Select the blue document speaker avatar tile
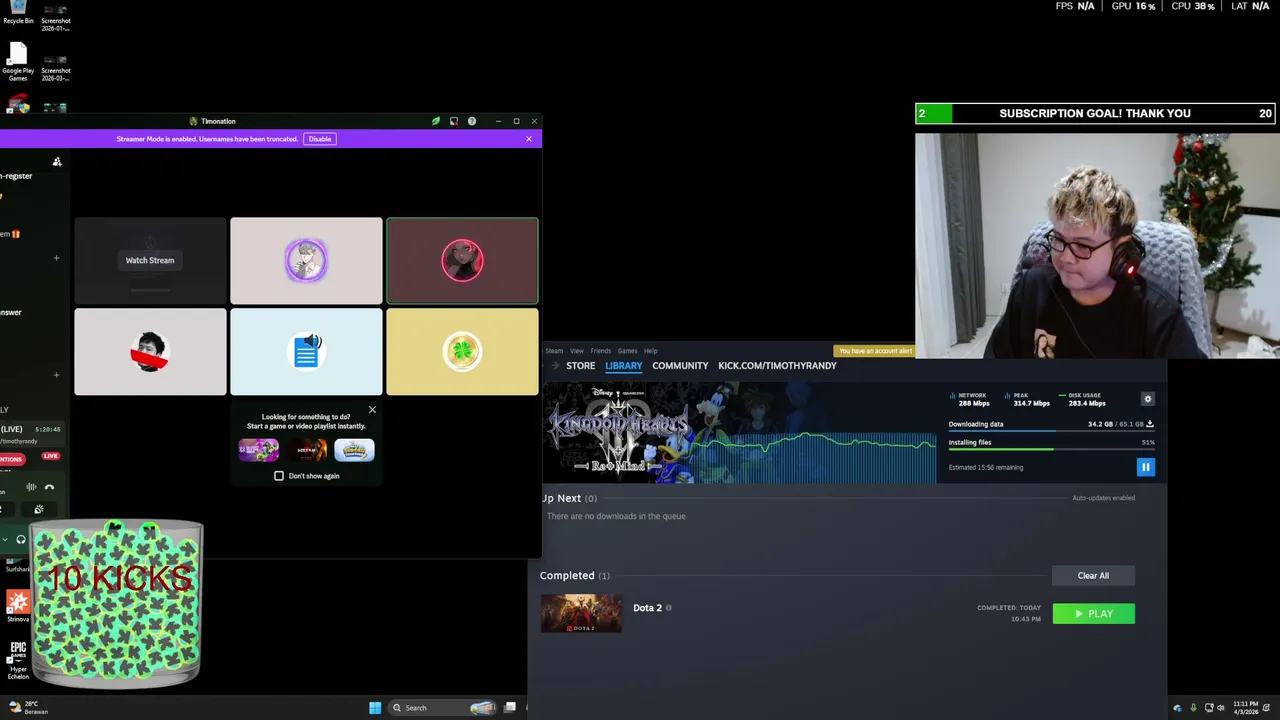 [x=306, y=352]
